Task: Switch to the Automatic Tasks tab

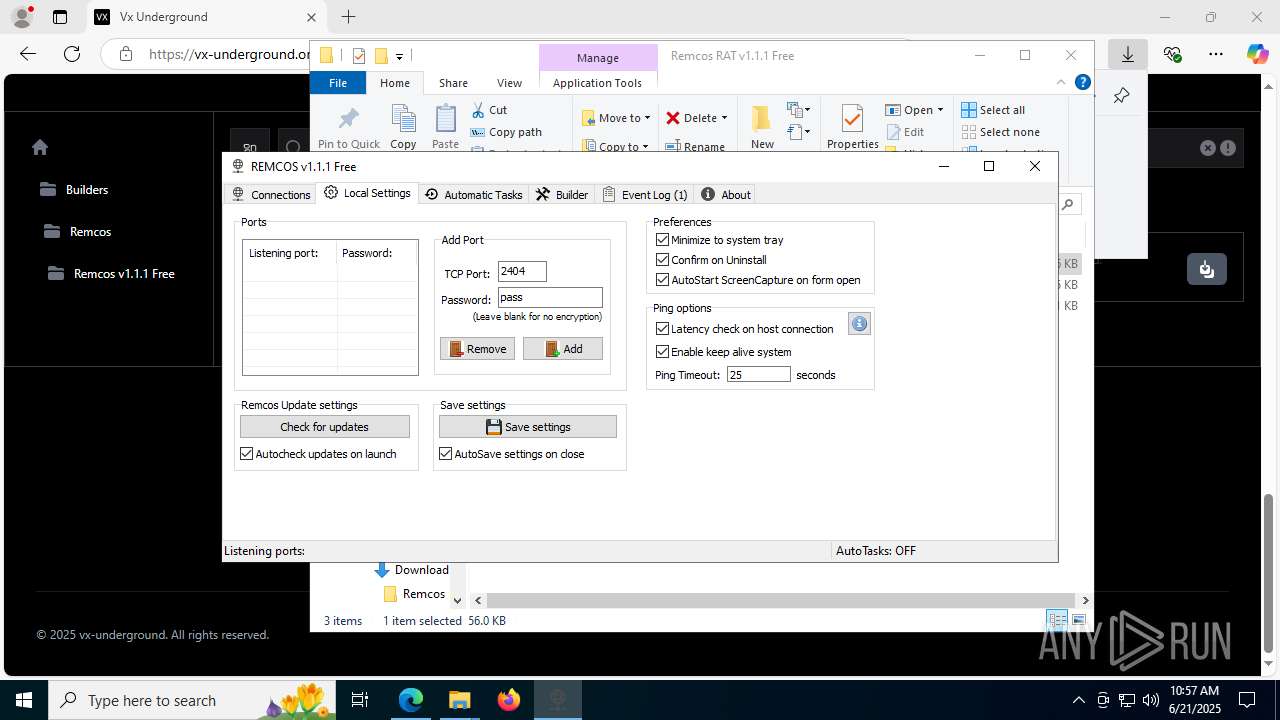Action: pos(474,194)
